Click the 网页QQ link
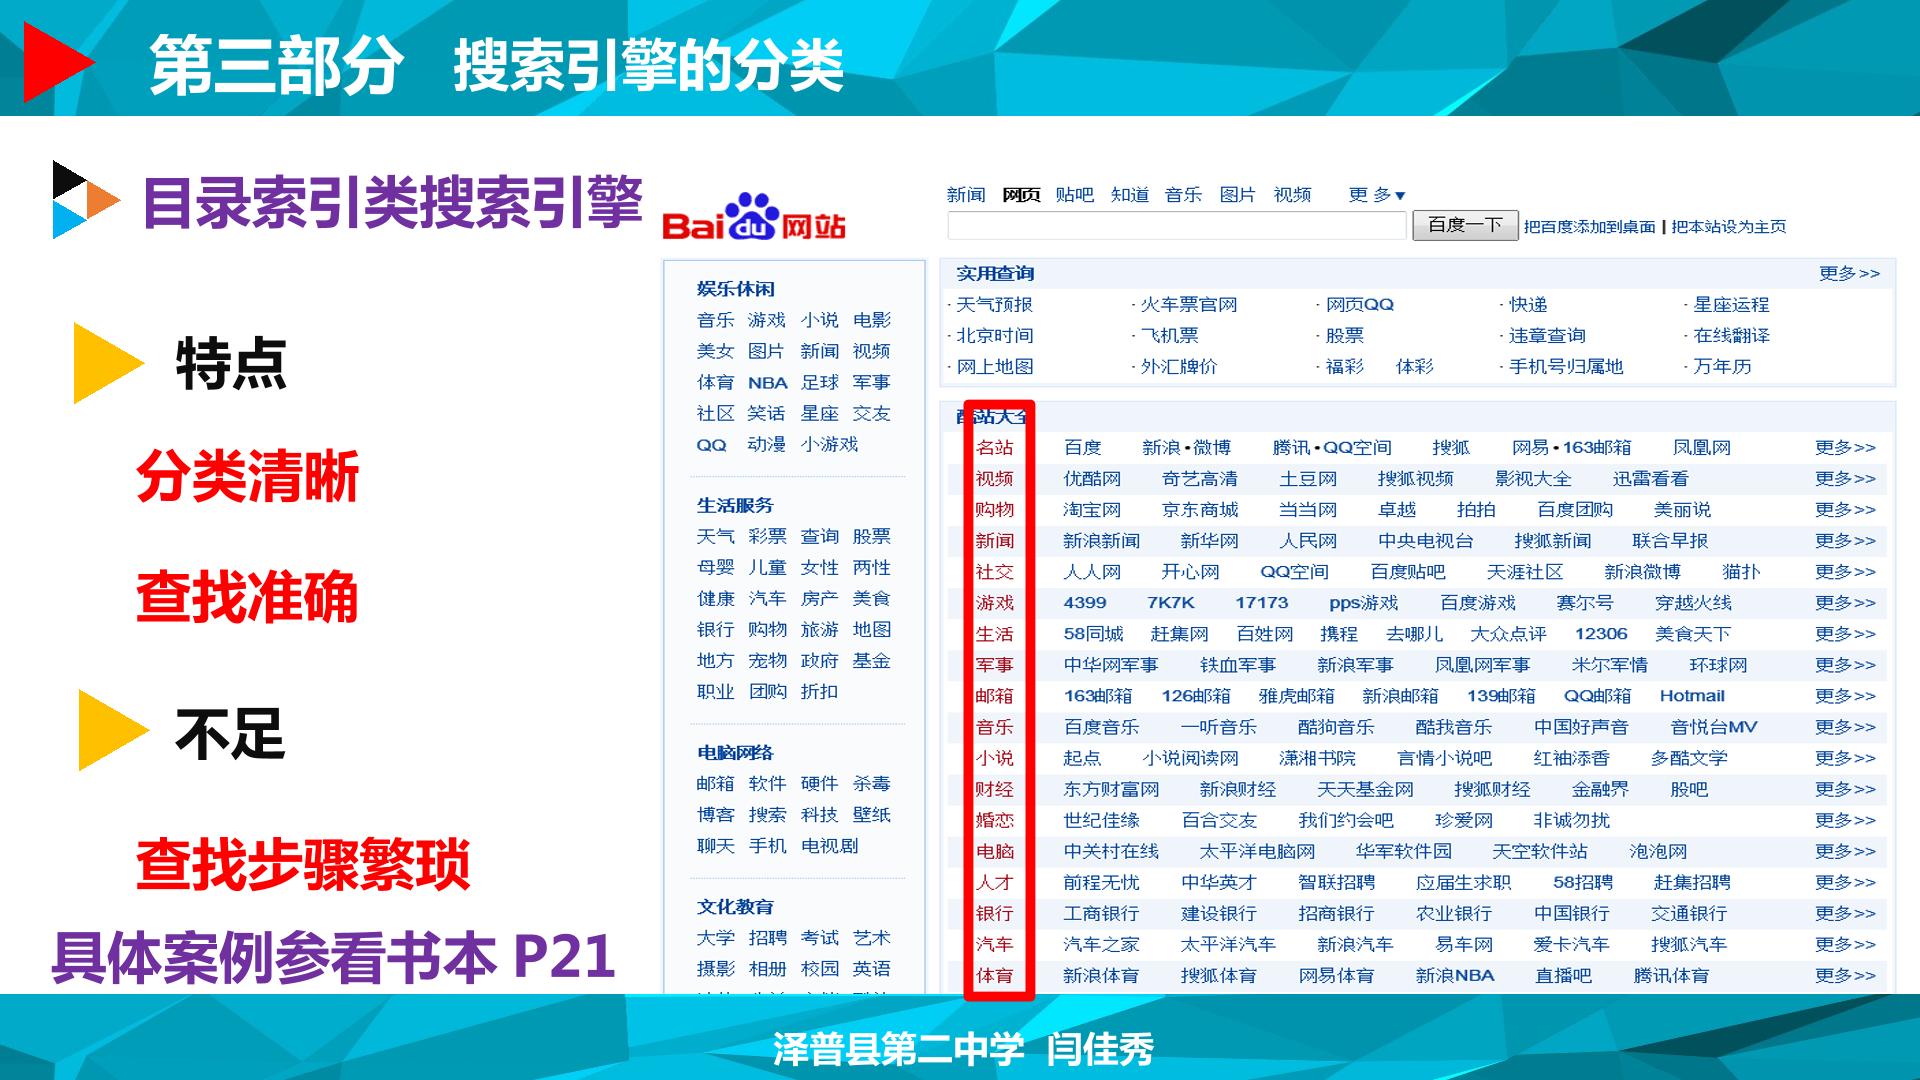 coord(1360,305)
